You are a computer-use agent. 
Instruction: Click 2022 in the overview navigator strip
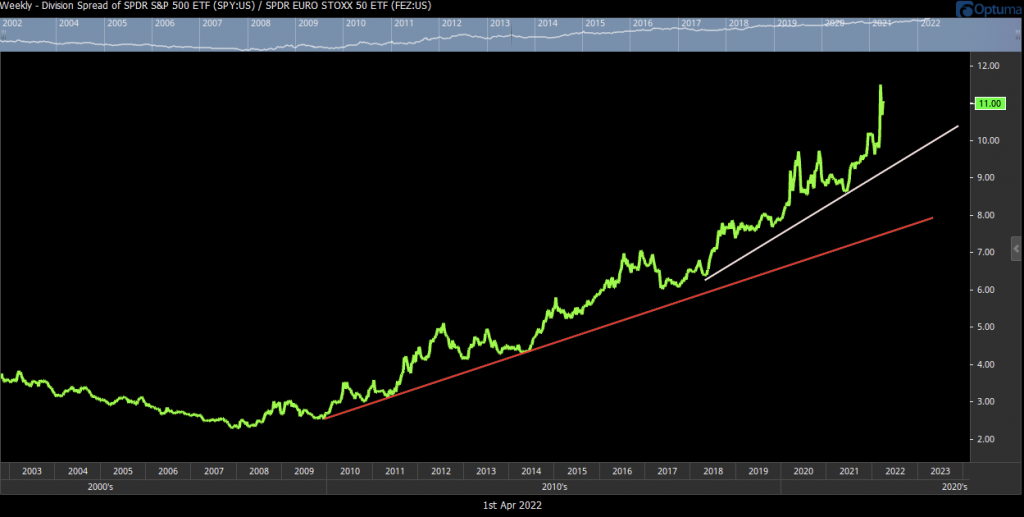(930, 23)
